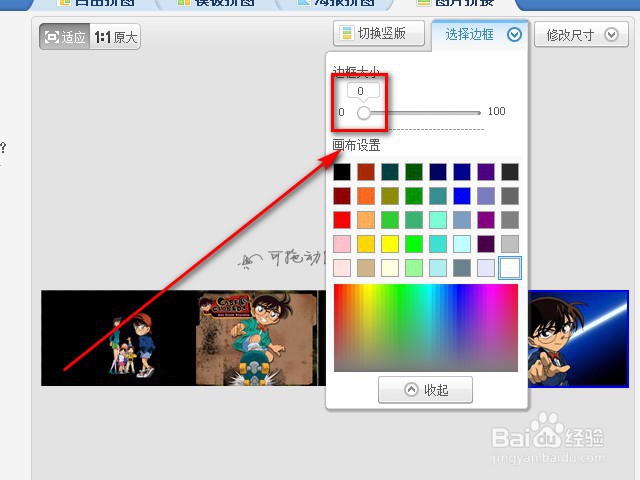Click the 画布设置 heading
Screen dimensions: 640x480
click(356, 145)
